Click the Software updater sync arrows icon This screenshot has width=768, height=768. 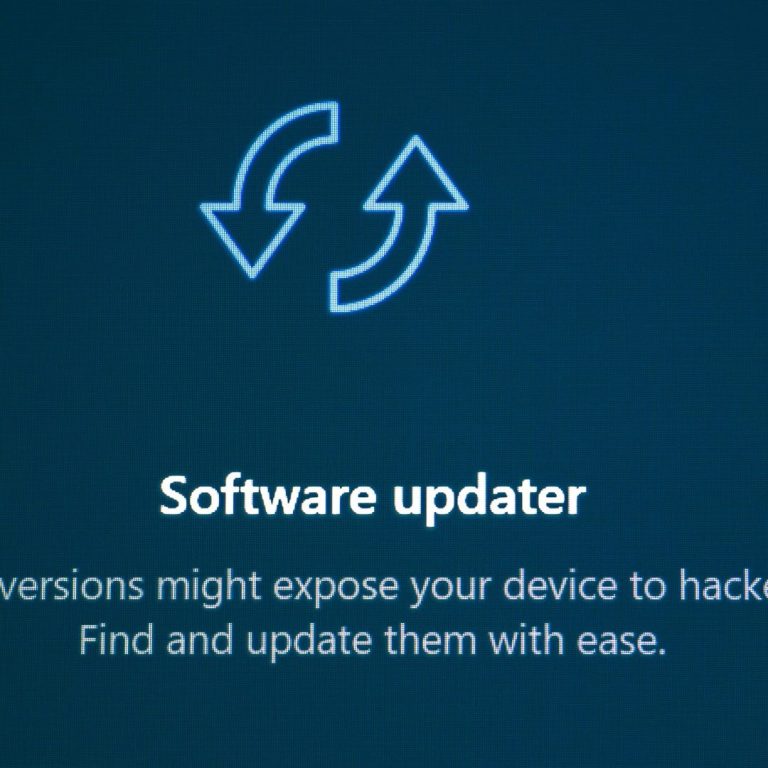[335, 207]
